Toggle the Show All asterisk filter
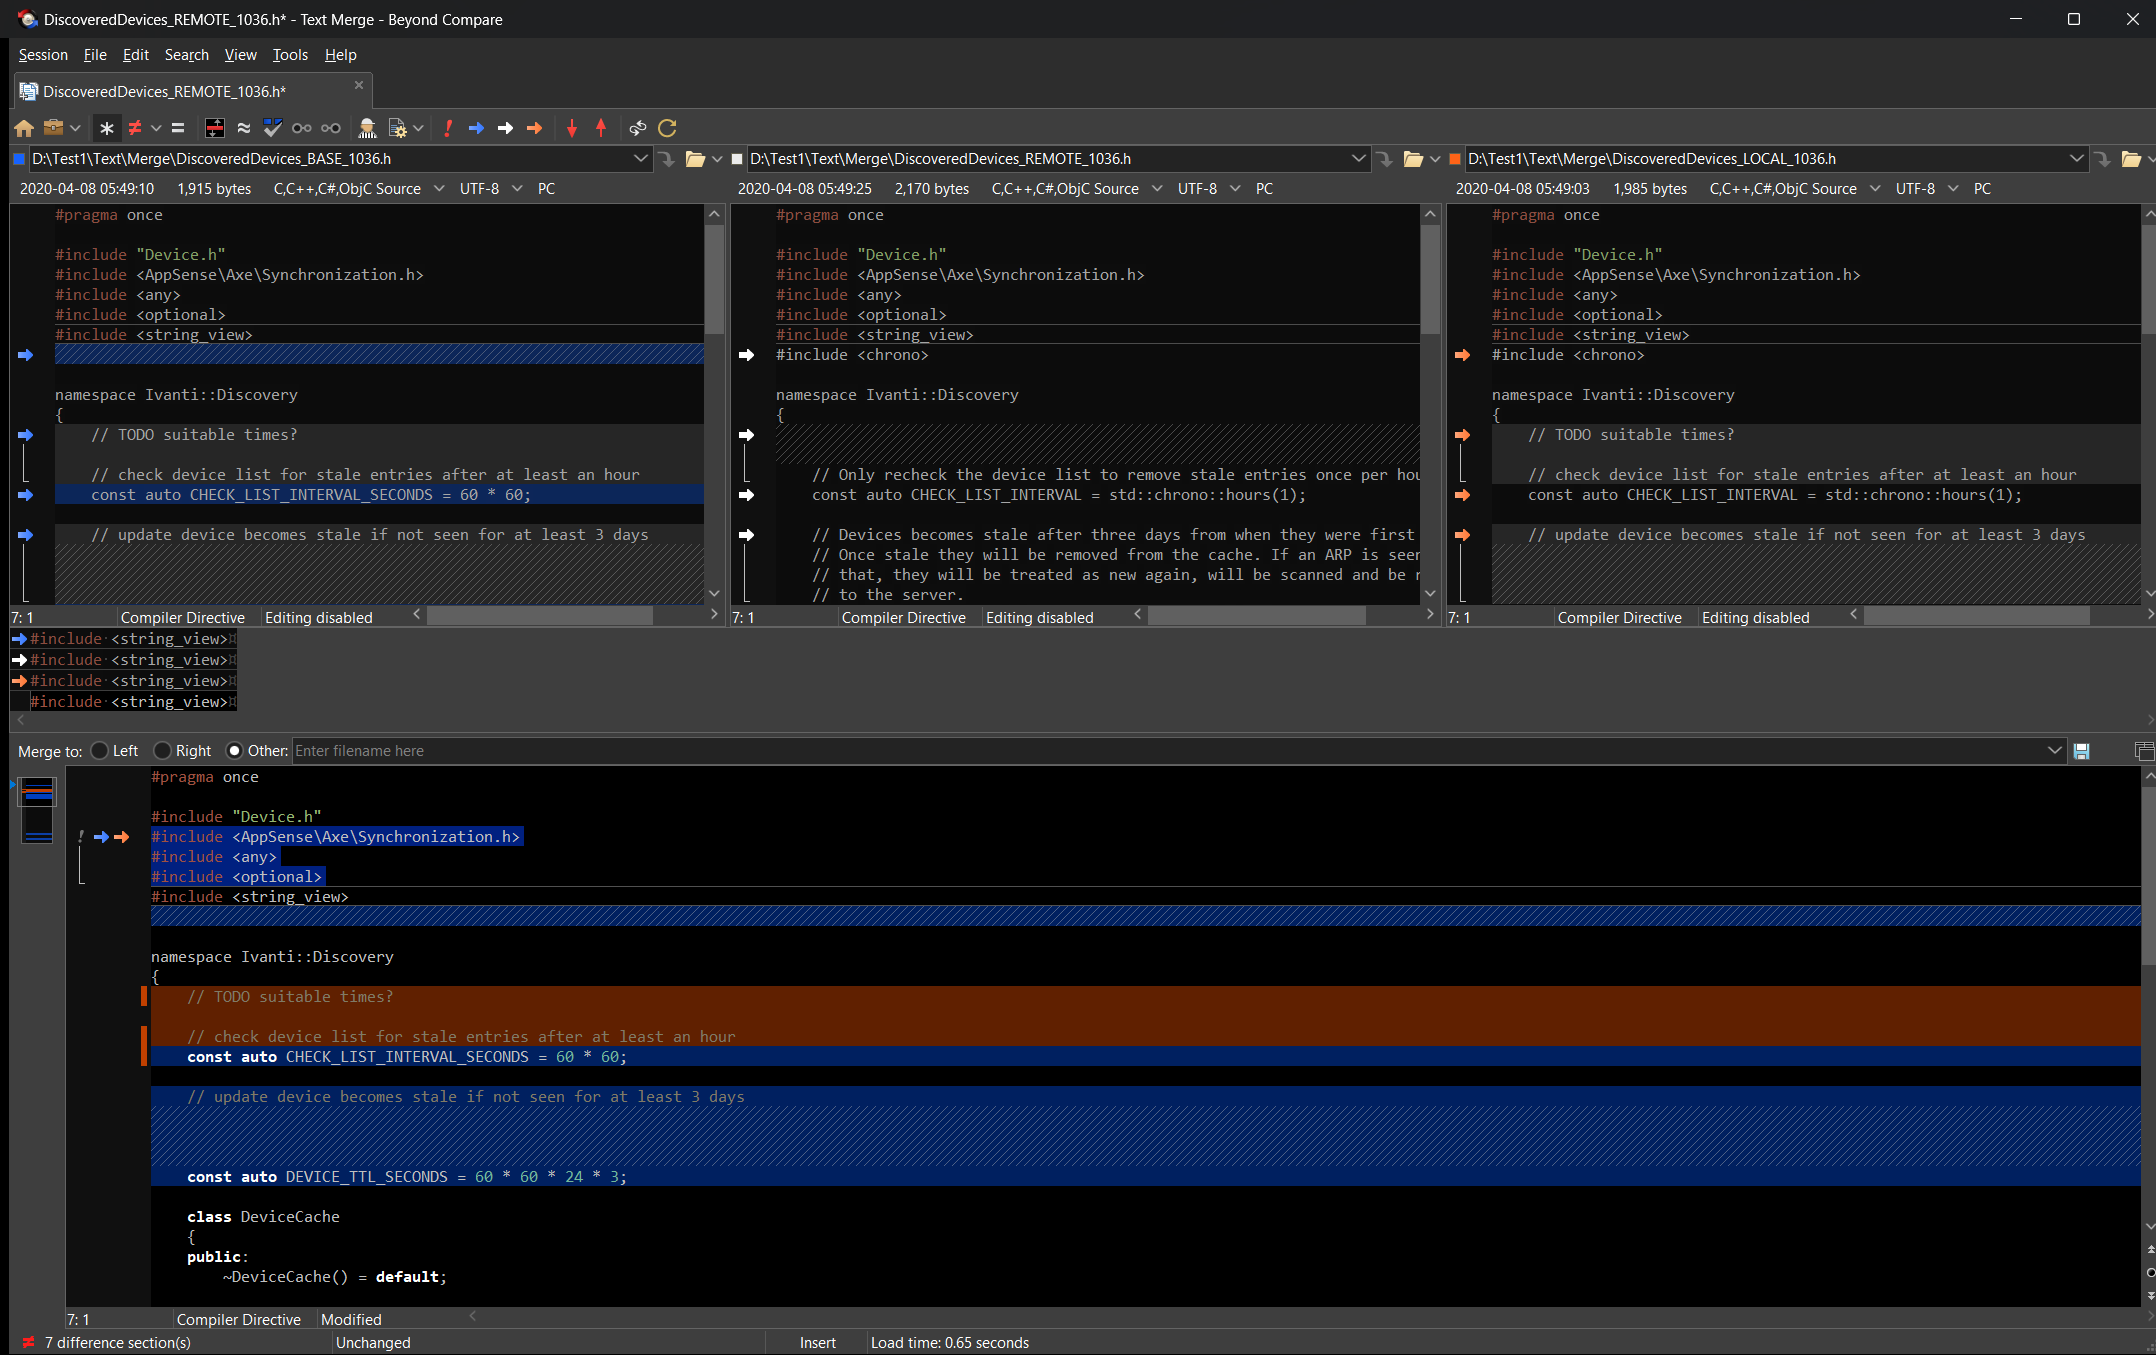2156x1355 pixels. click(107, 128)
